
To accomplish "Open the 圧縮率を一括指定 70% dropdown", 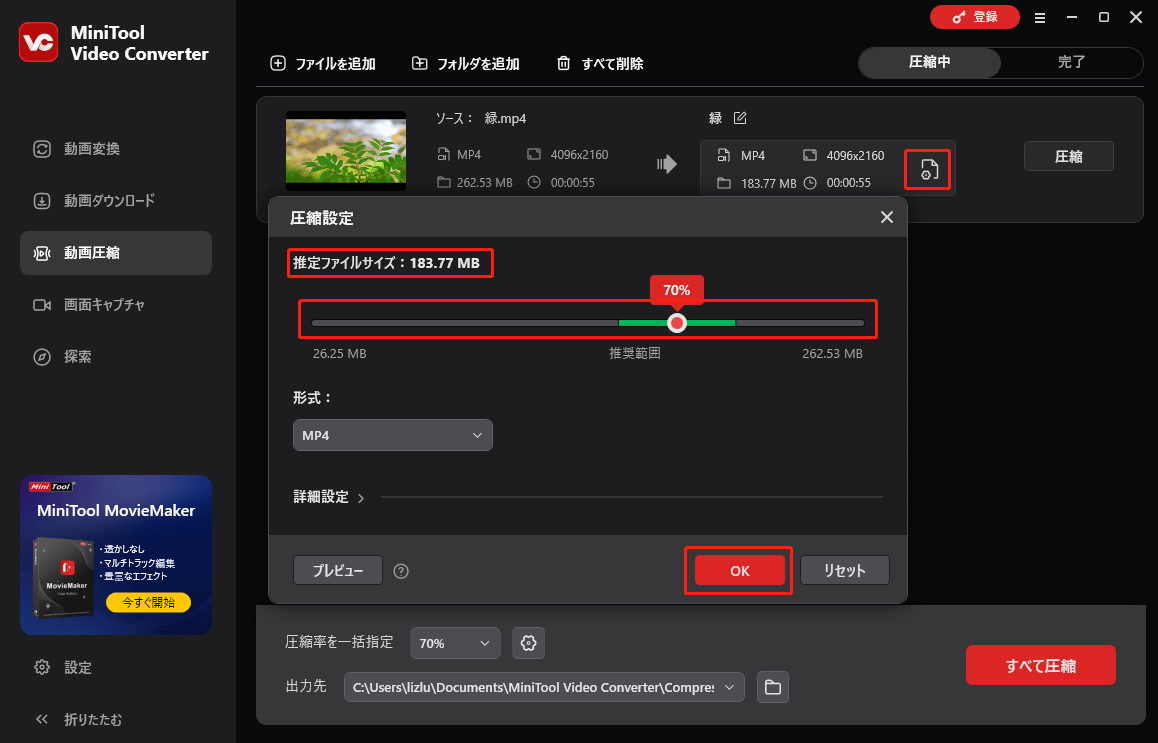I will [455, 643].
